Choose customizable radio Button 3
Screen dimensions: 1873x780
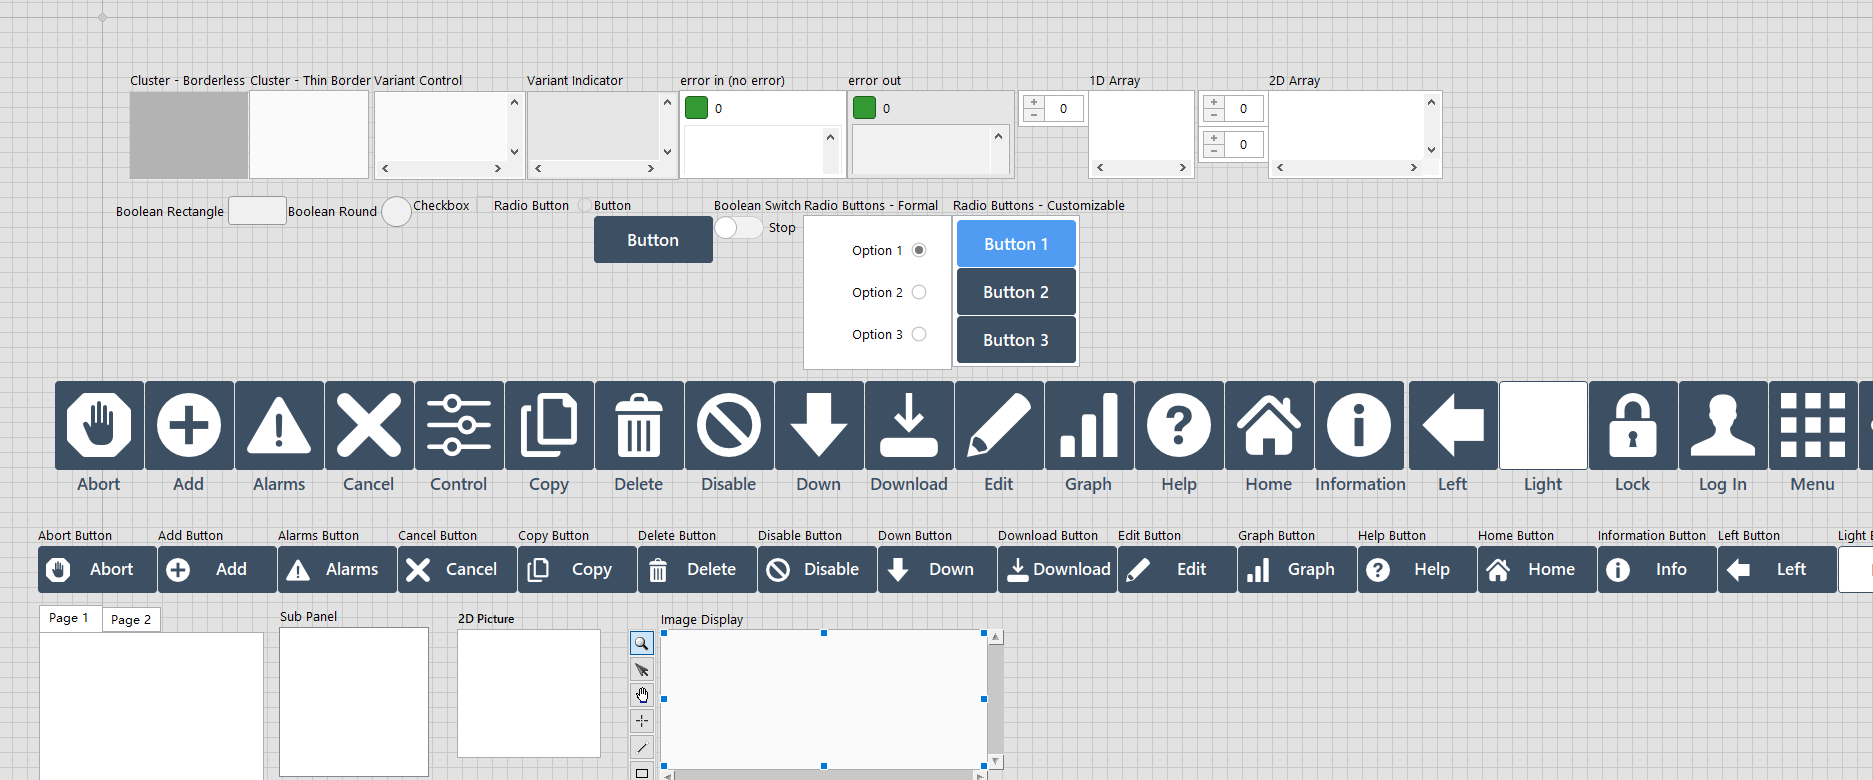click(x=1016, y=340)
